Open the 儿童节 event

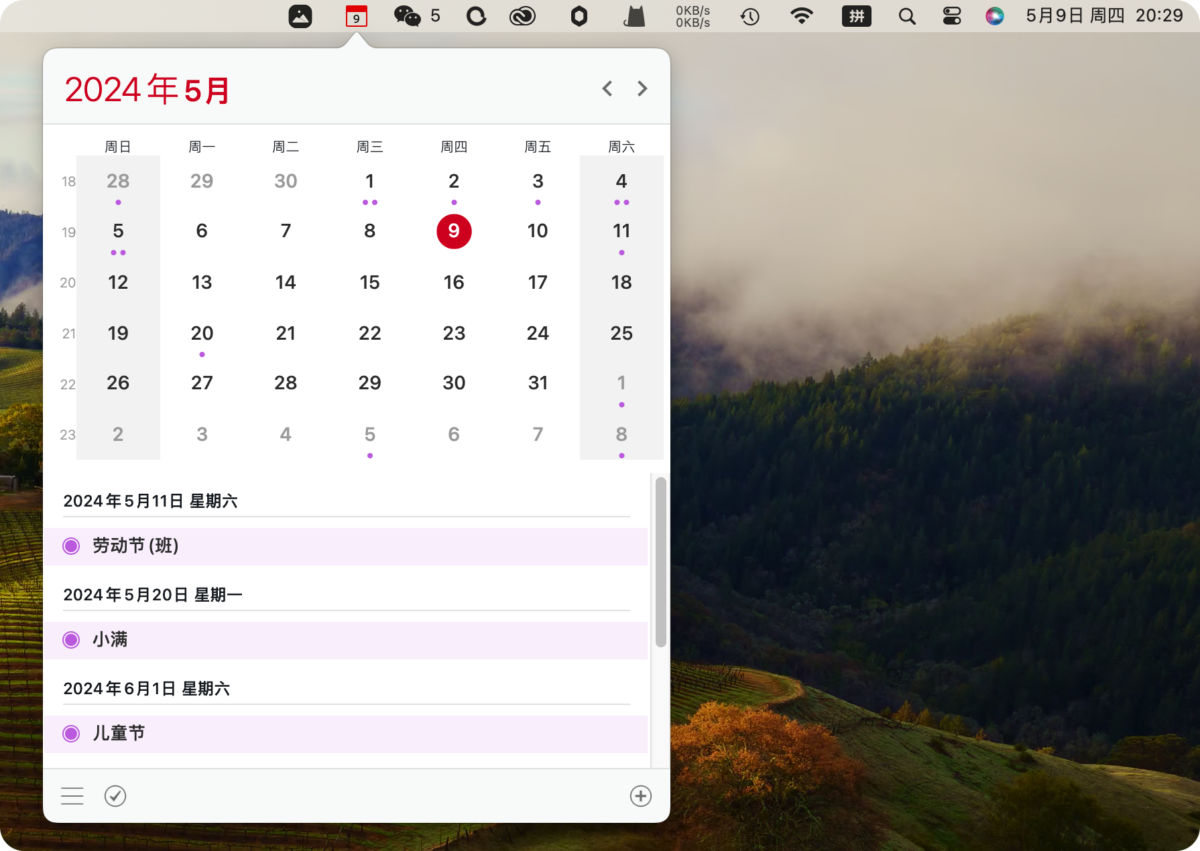click(x=346, y=734)
